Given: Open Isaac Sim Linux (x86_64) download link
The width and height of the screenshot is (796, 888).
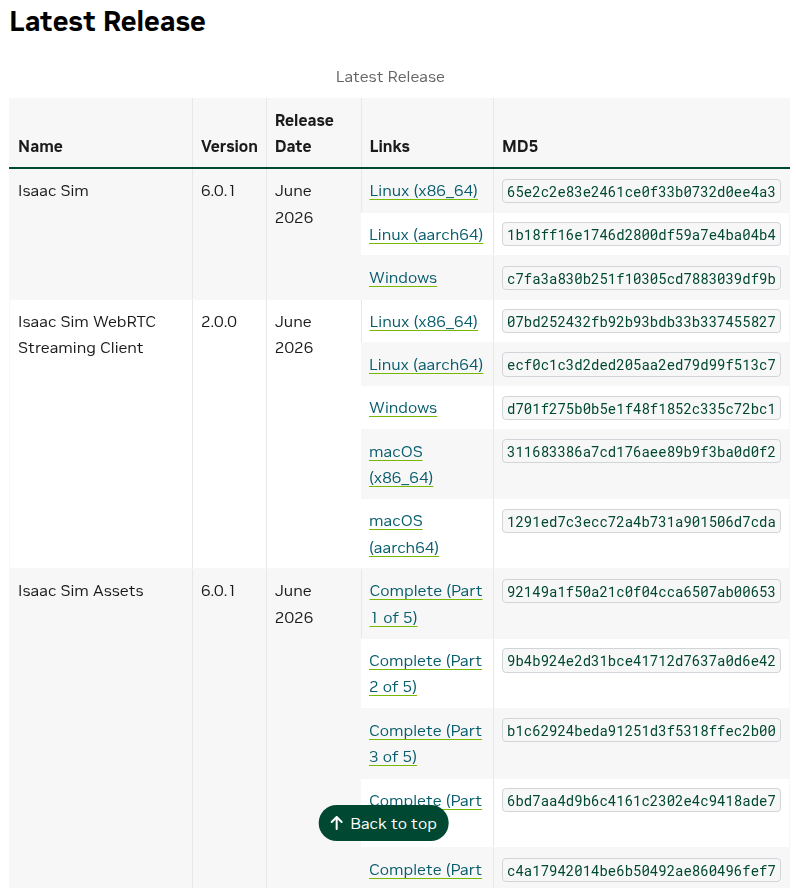Looking at the screenshot, I should 423,191.
